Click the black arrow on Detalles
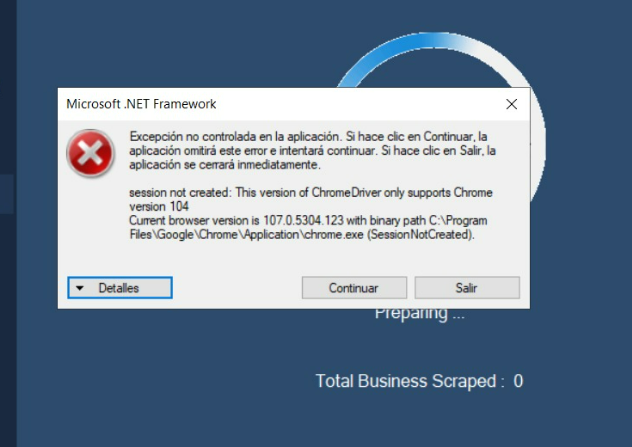The width and height of the screenshot is (632, 447). pos(80,288)
